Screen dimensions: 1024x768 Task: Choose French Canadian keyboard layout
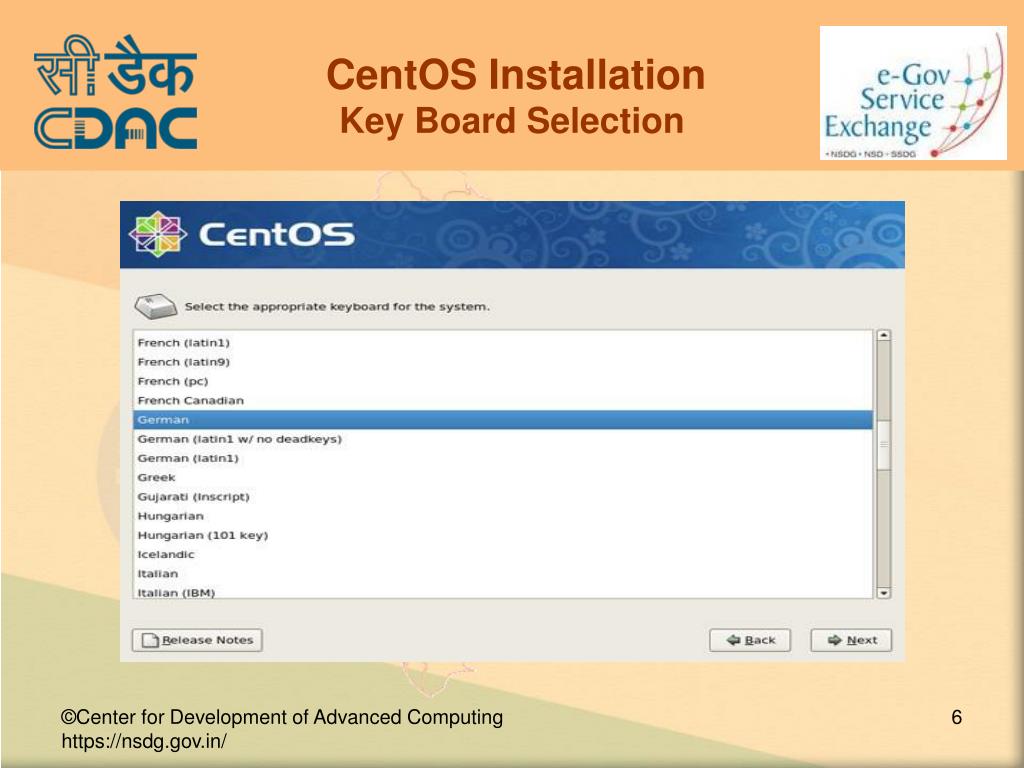pyautogui.click(x=503, y=400)
